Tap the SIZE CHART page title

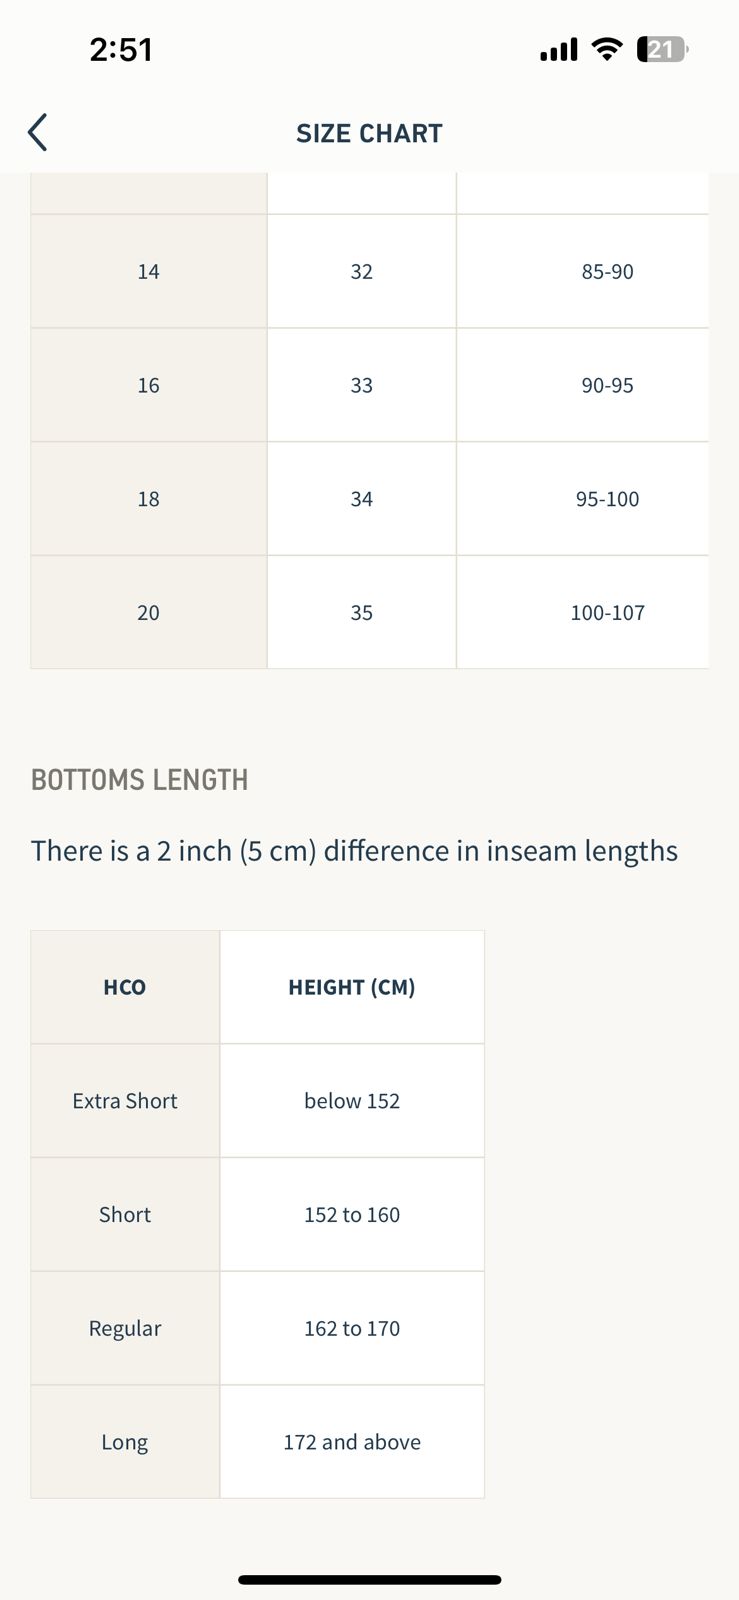pyautogui.click(x=369, y=133)
